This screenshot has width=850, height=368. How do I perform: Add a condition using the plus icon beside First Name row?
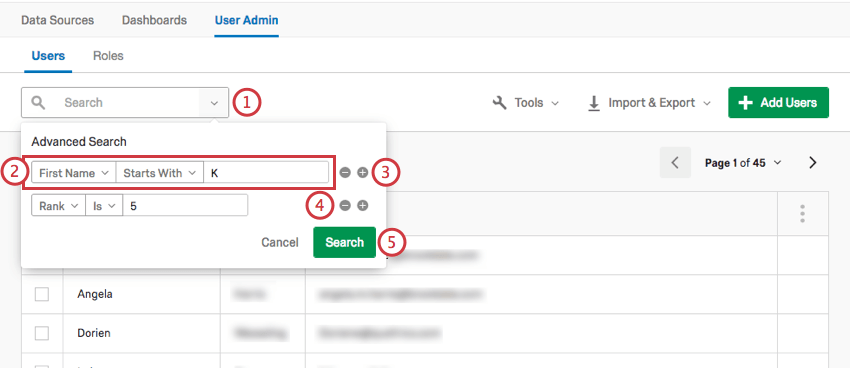pyautogui.click(x=363, y=173)
